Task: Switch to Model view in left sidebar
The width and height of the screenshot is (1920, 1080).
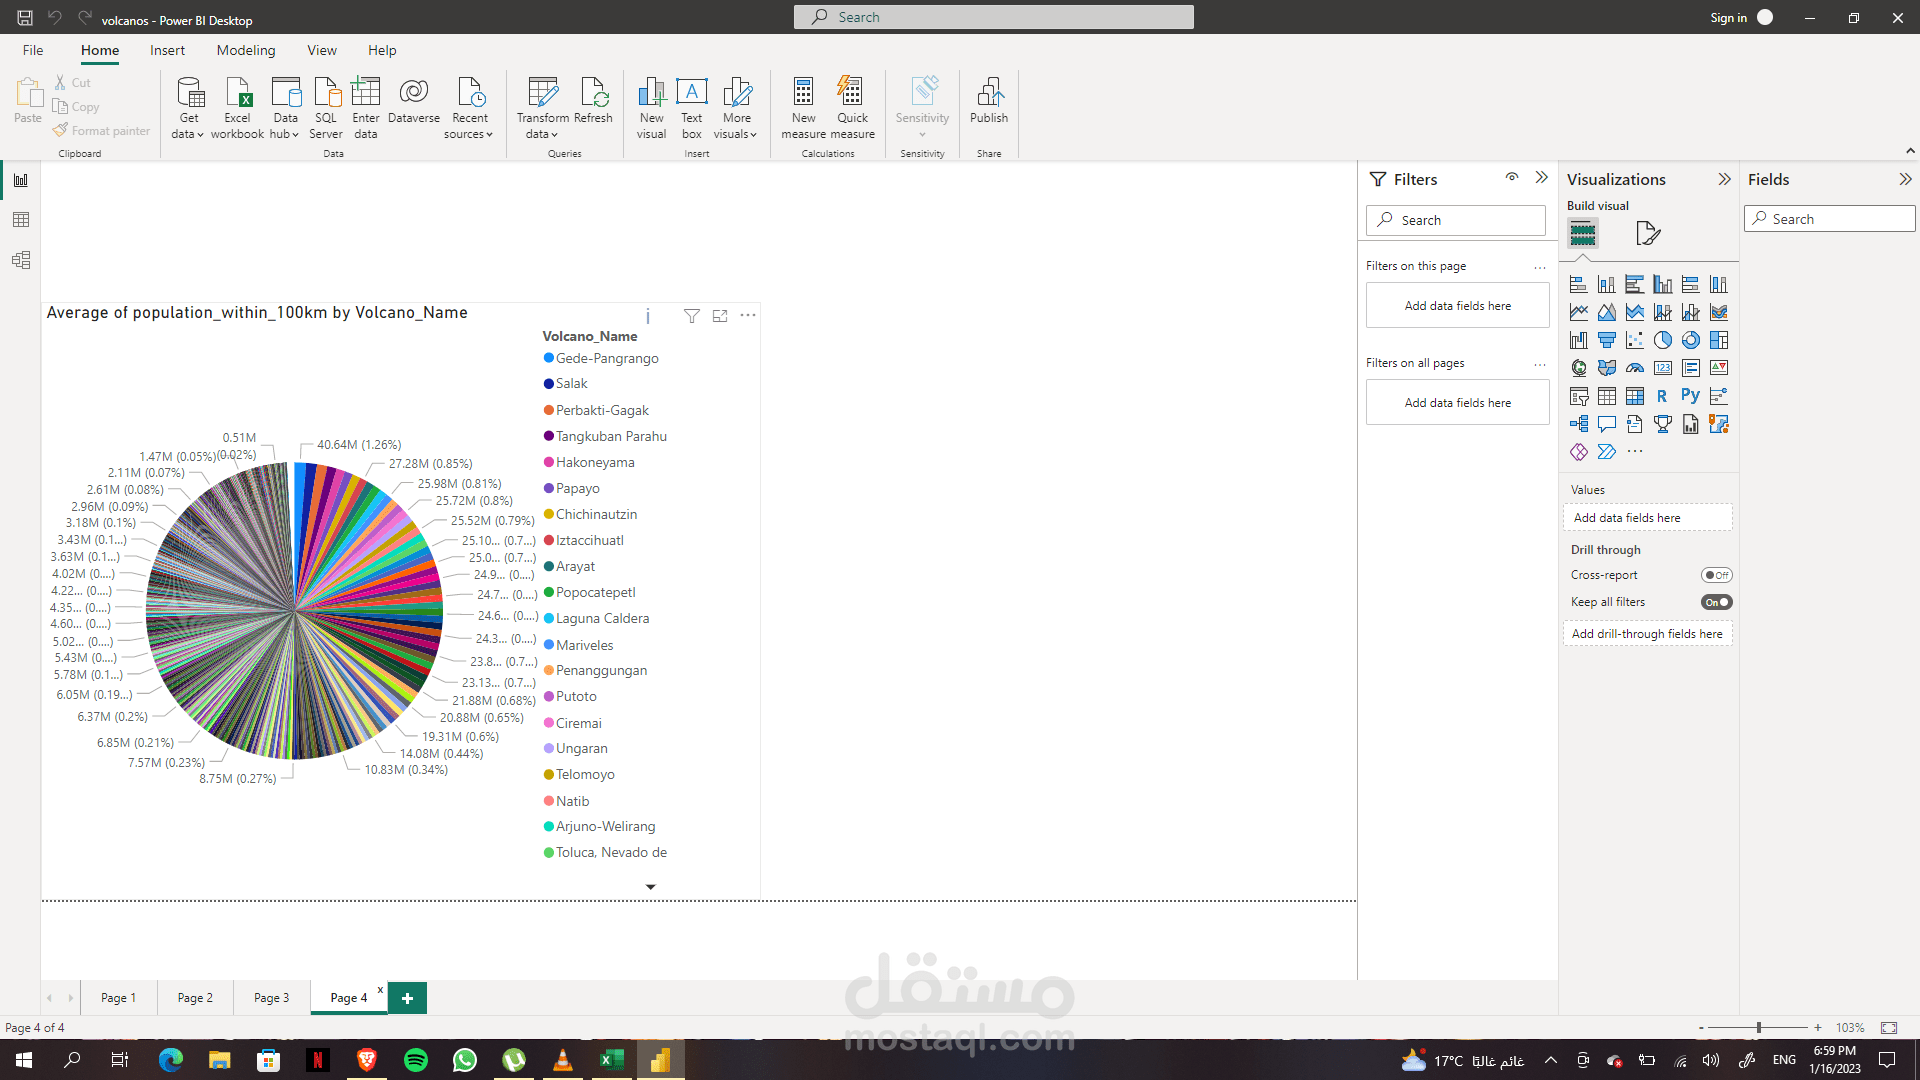Action: coord(21,260)
